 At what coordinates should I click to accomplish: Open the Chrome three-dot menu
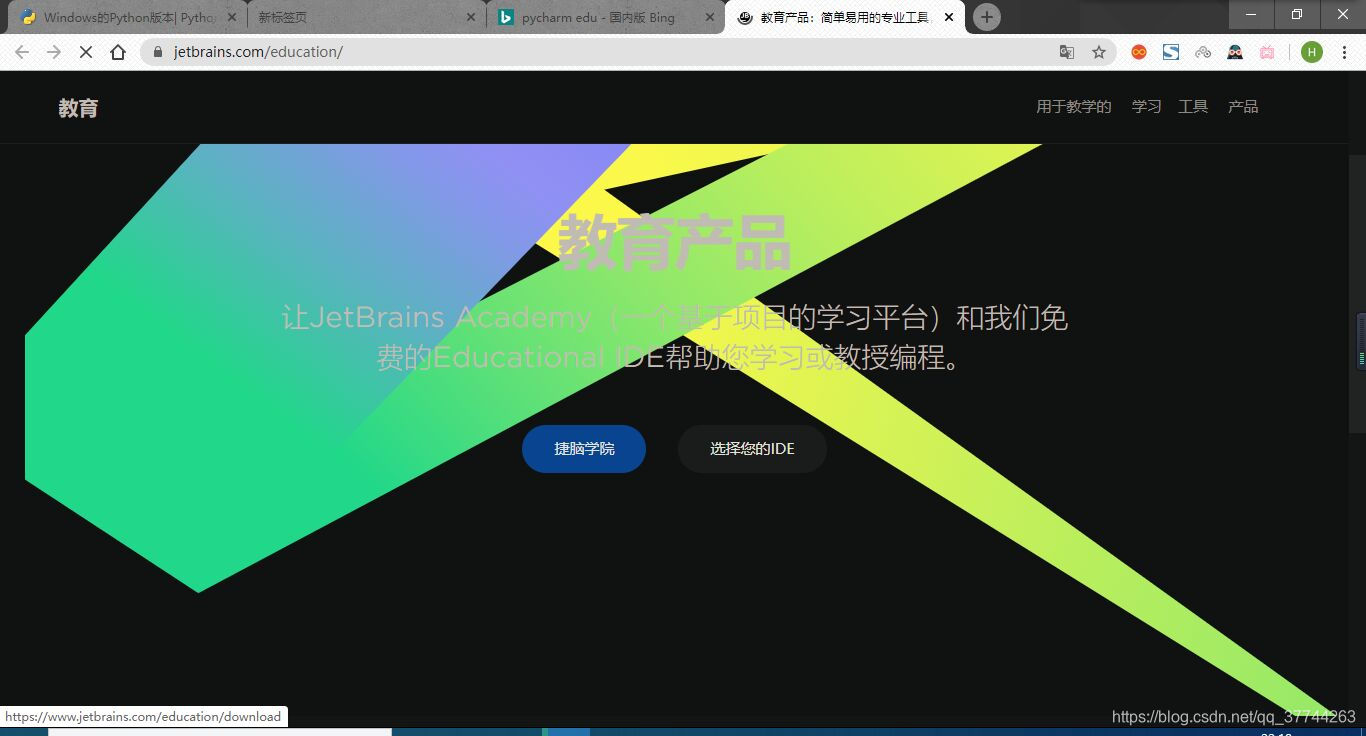[1344, 52]
